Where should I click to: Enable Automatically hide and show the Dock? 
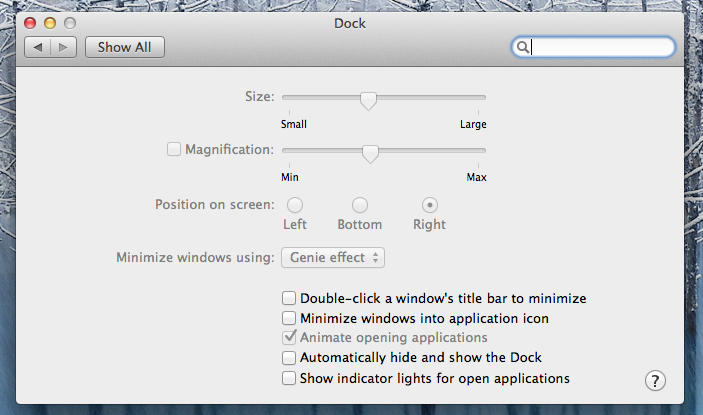point(289,358)
